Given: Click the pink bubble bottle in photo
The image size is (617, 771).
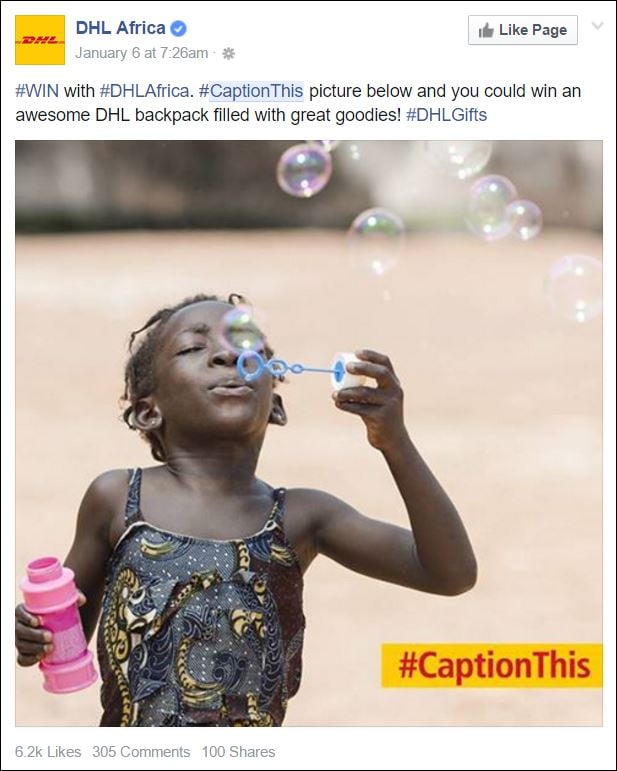Looking at the screenshot, I should point(58,624).
